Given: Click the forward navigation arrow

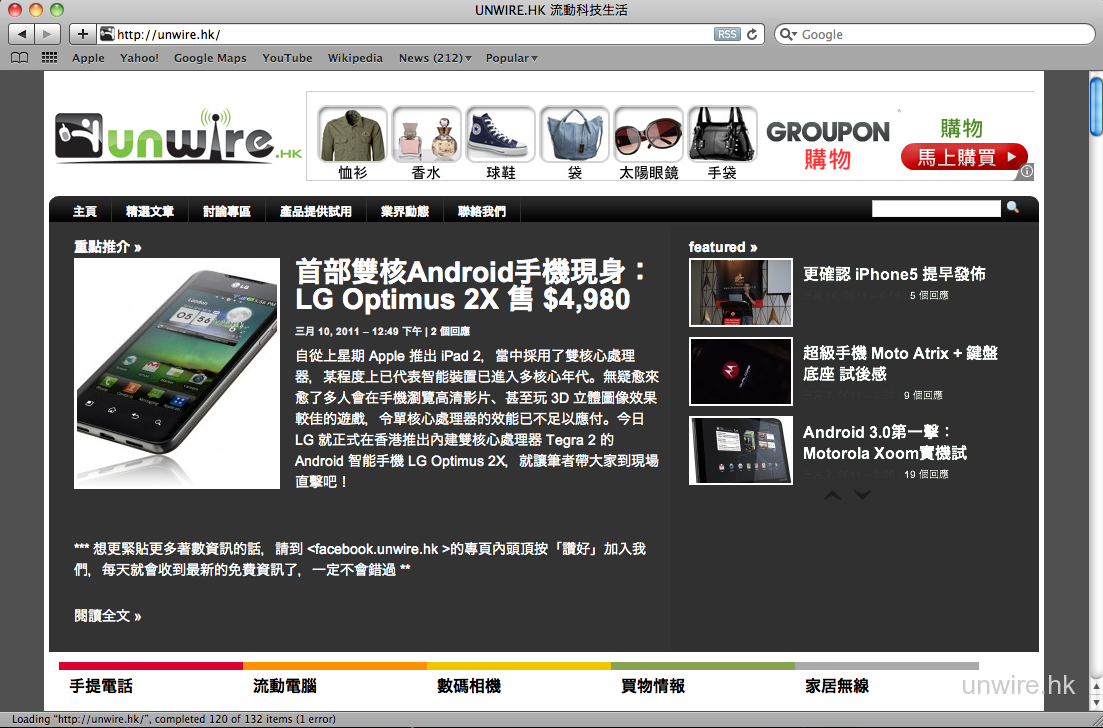Looking at the screenshot, I should (47, 34).
